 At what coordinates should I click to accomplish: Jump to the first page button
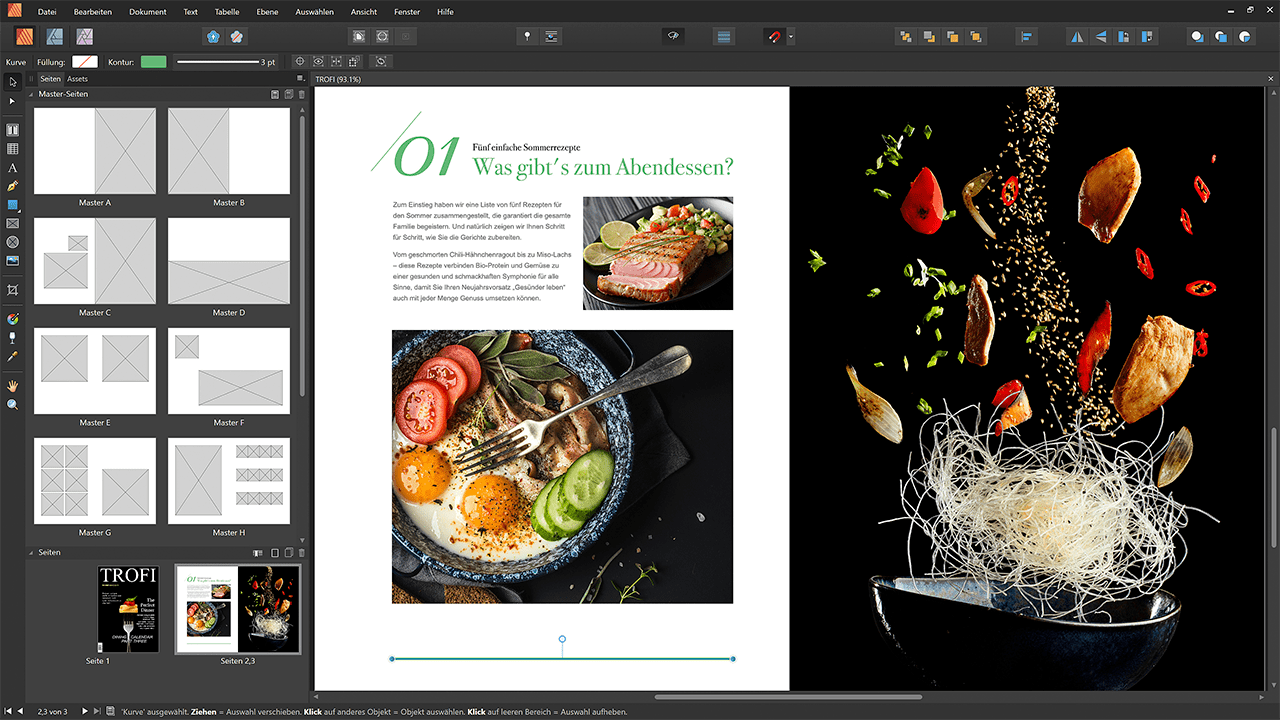pyautogui.click(x=8, y=711)
